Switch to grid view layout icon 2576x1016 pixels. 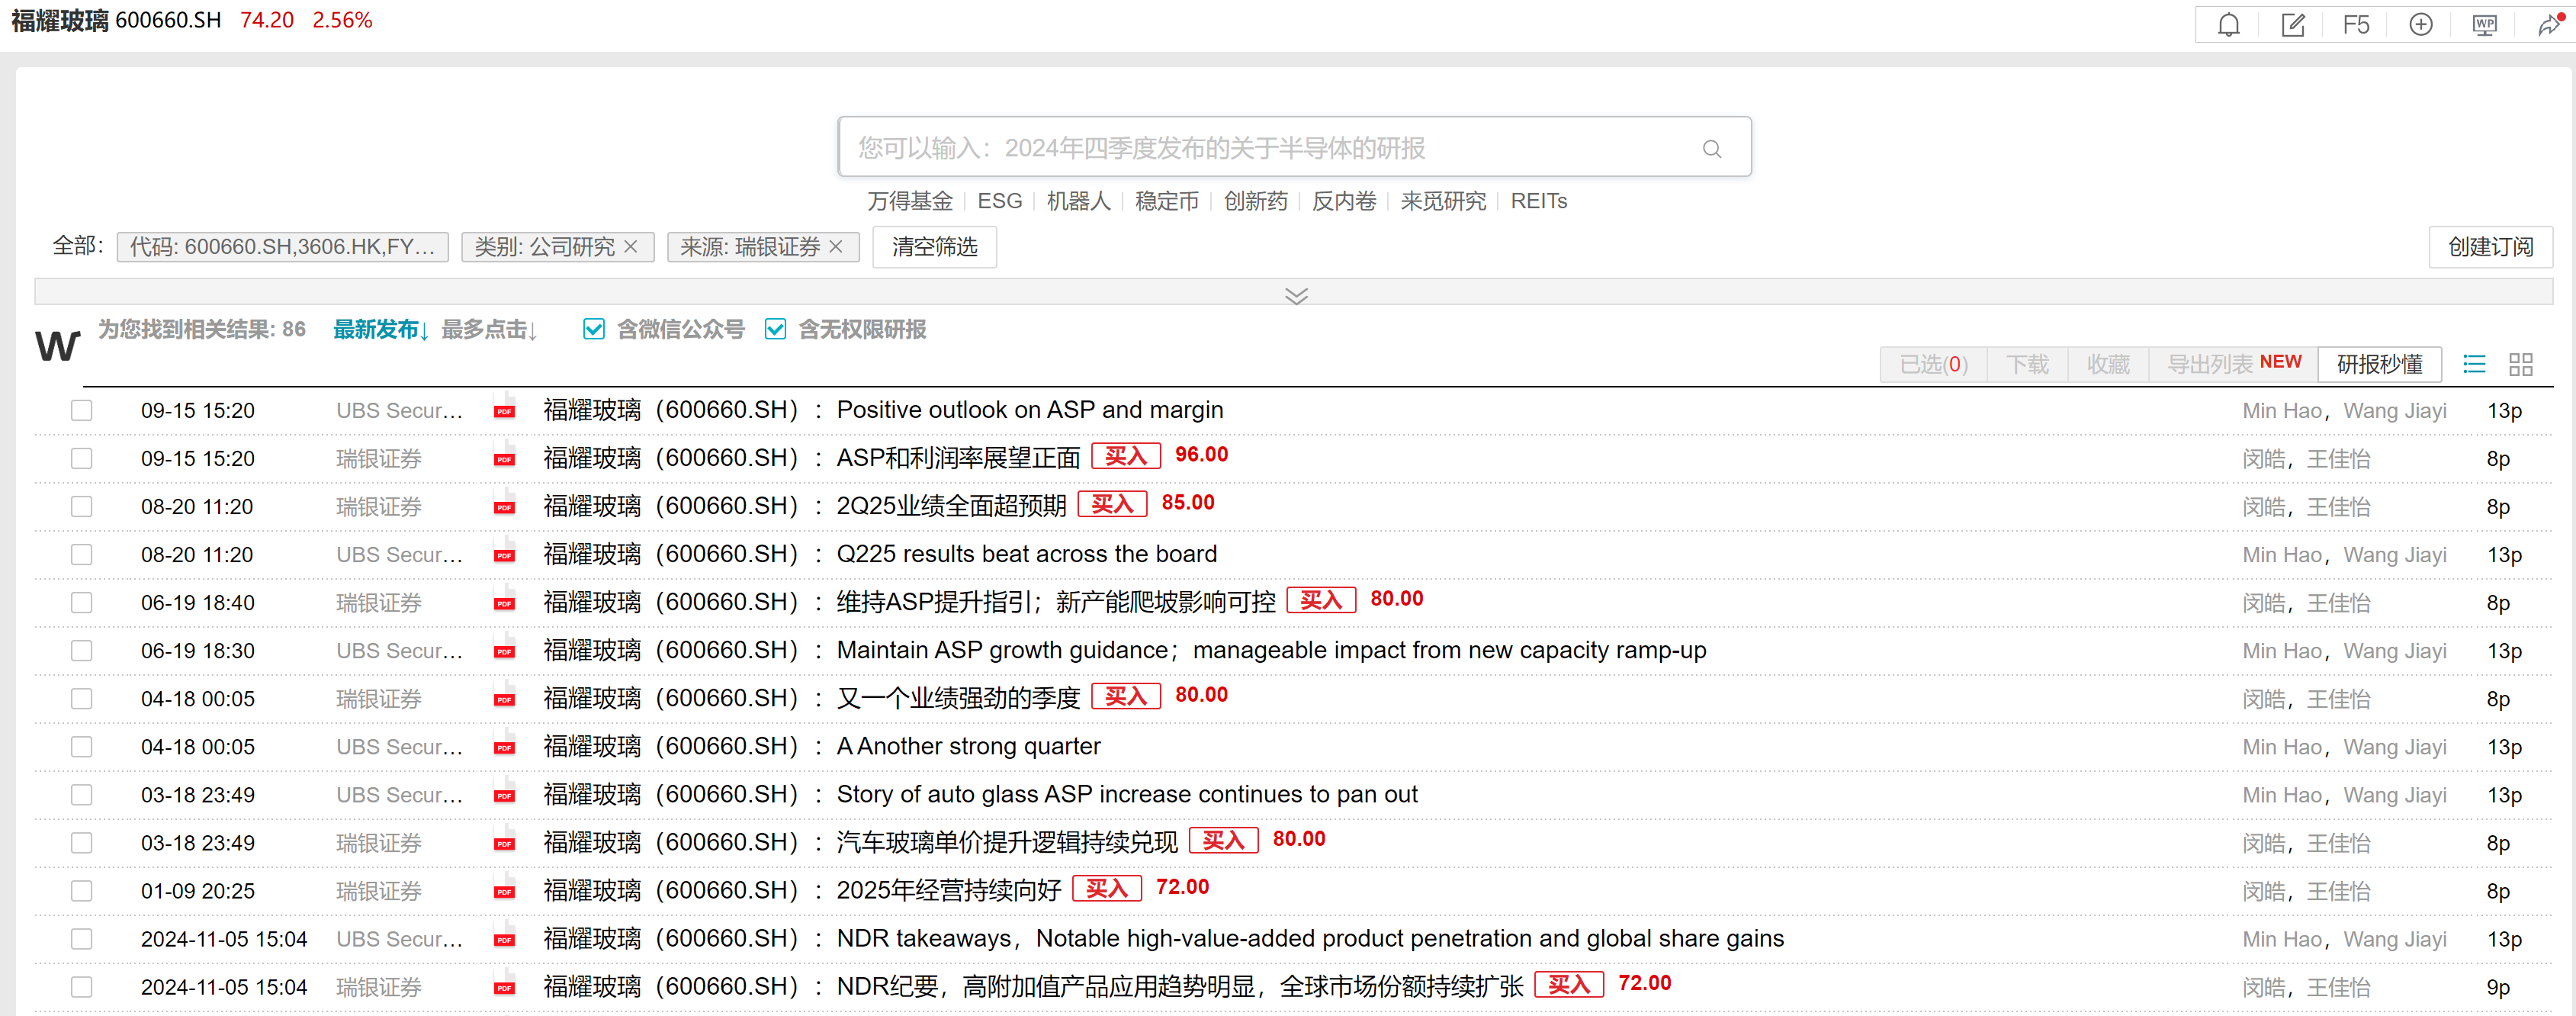point(2520,364)
